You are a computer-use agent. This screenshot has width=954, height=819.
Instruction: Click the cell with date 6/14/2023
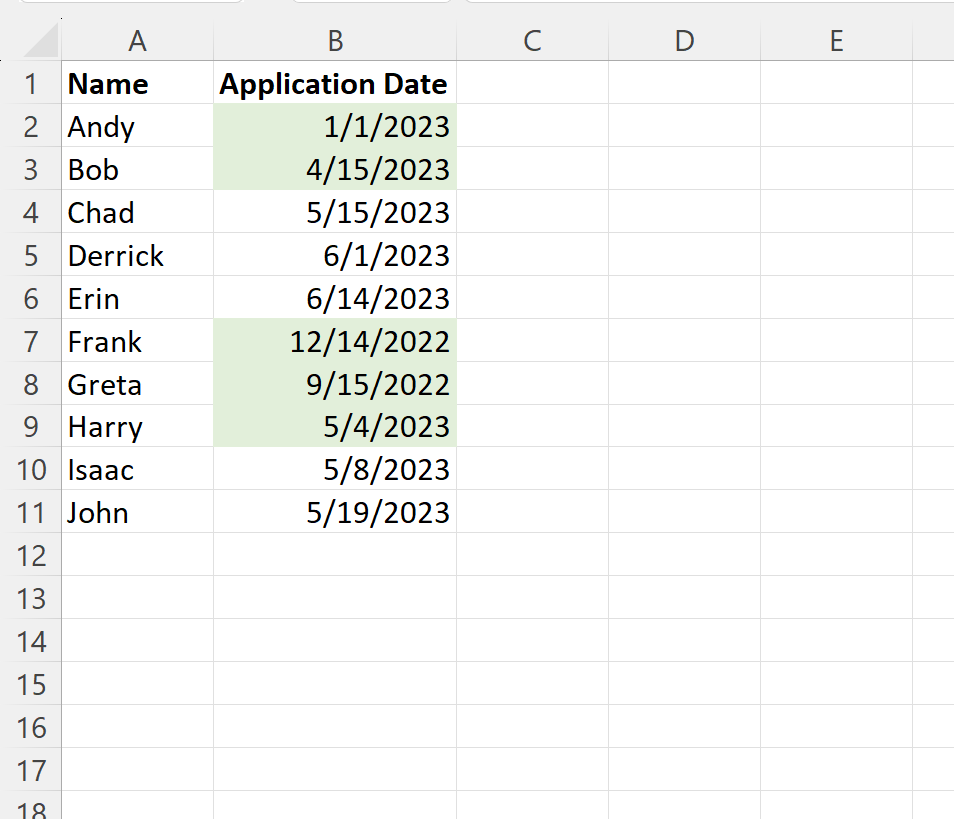335,298
